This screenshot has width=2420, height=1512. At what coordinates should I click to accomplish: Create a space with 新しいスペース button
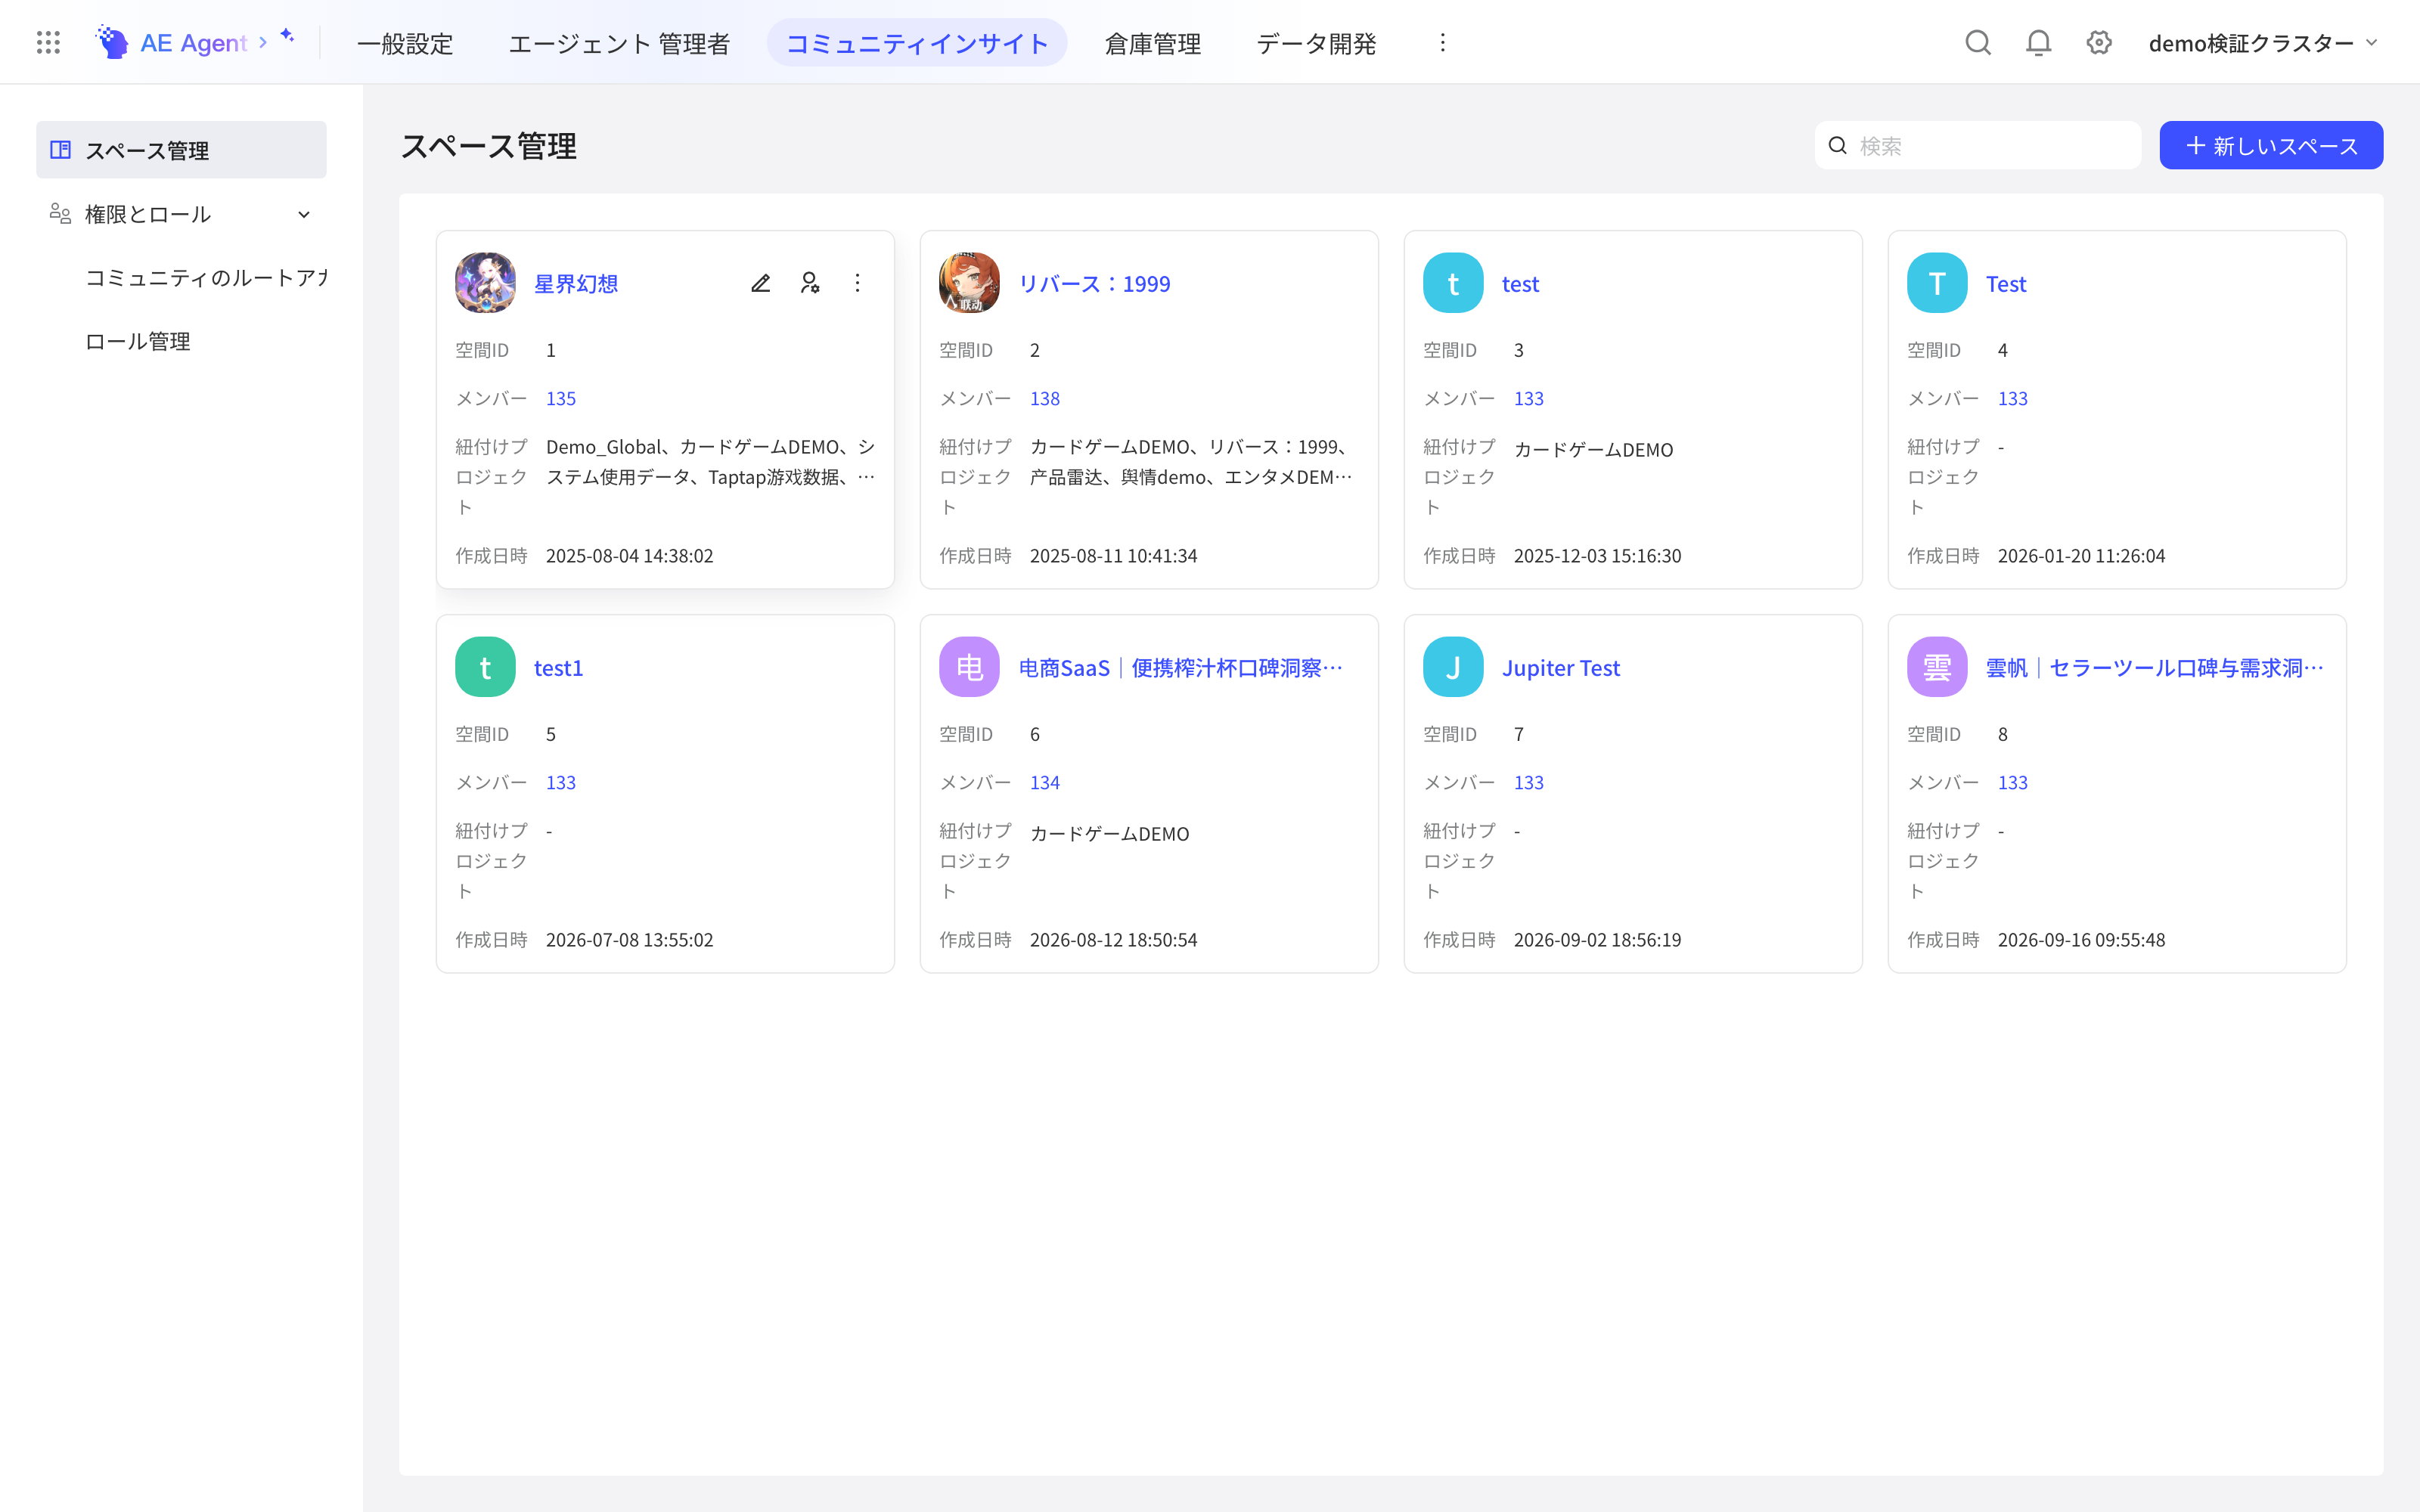(2271, 145)
